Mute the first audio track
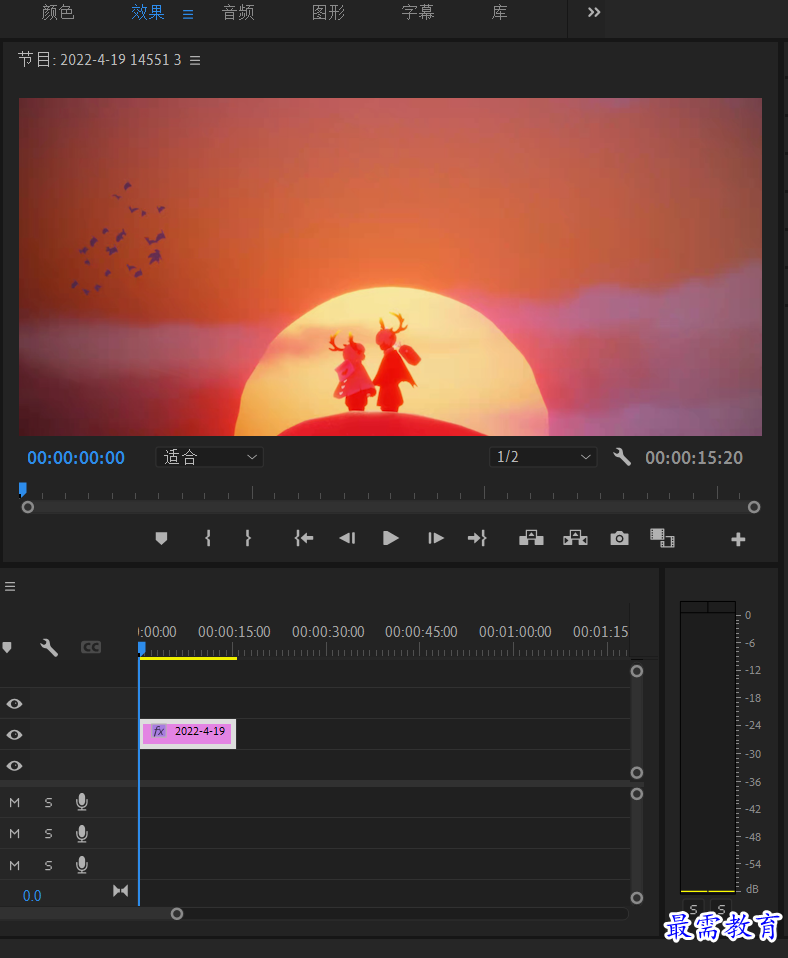The height and width of the screenshot is (958, 788). tap(15, 803)
